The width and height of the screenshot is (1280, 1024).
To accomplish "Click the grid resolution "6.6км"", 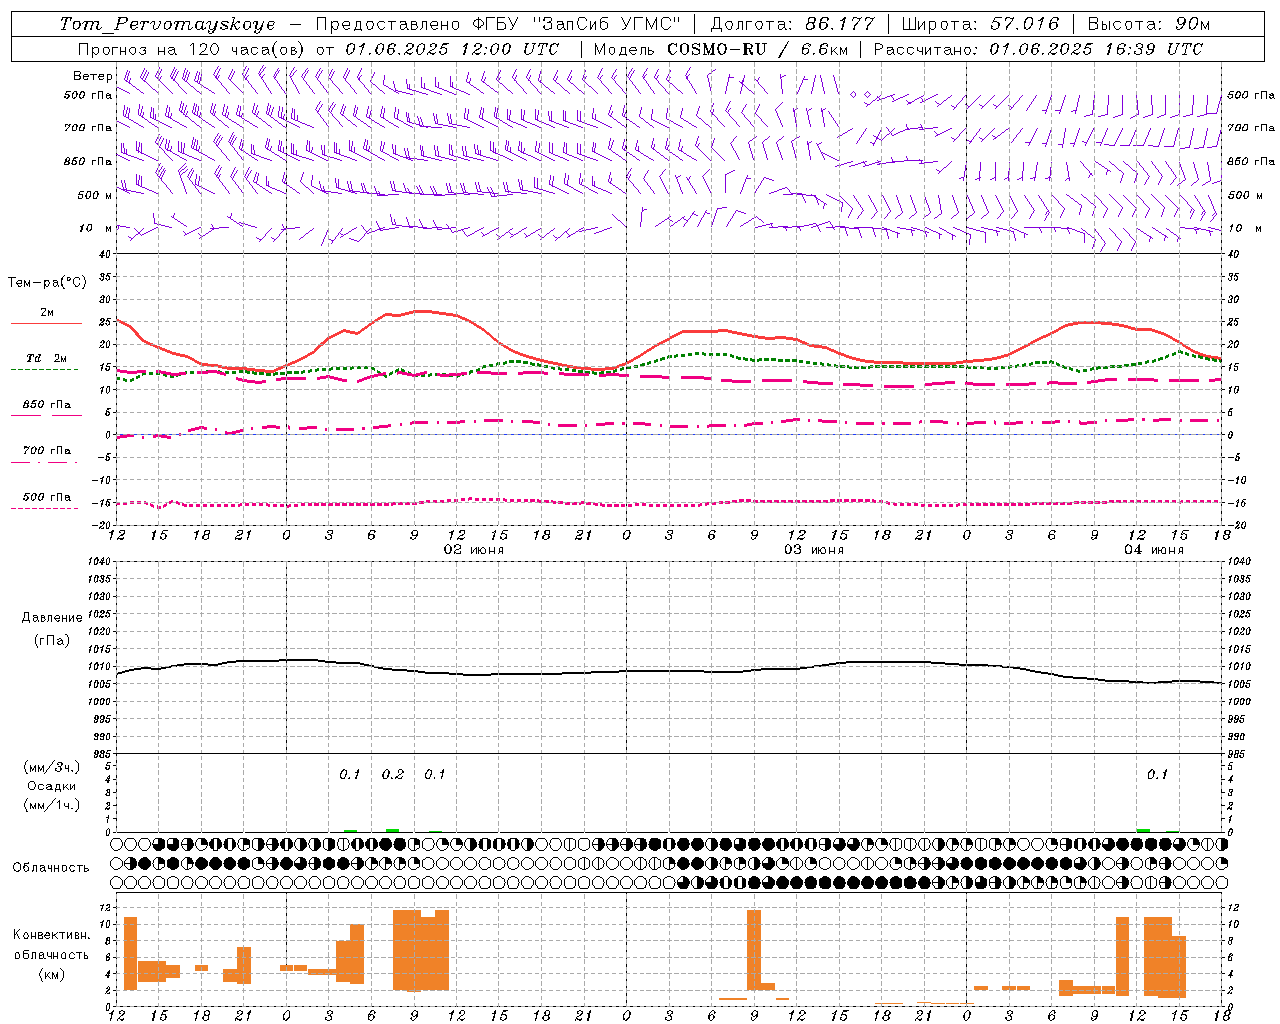I will (825, 49).
